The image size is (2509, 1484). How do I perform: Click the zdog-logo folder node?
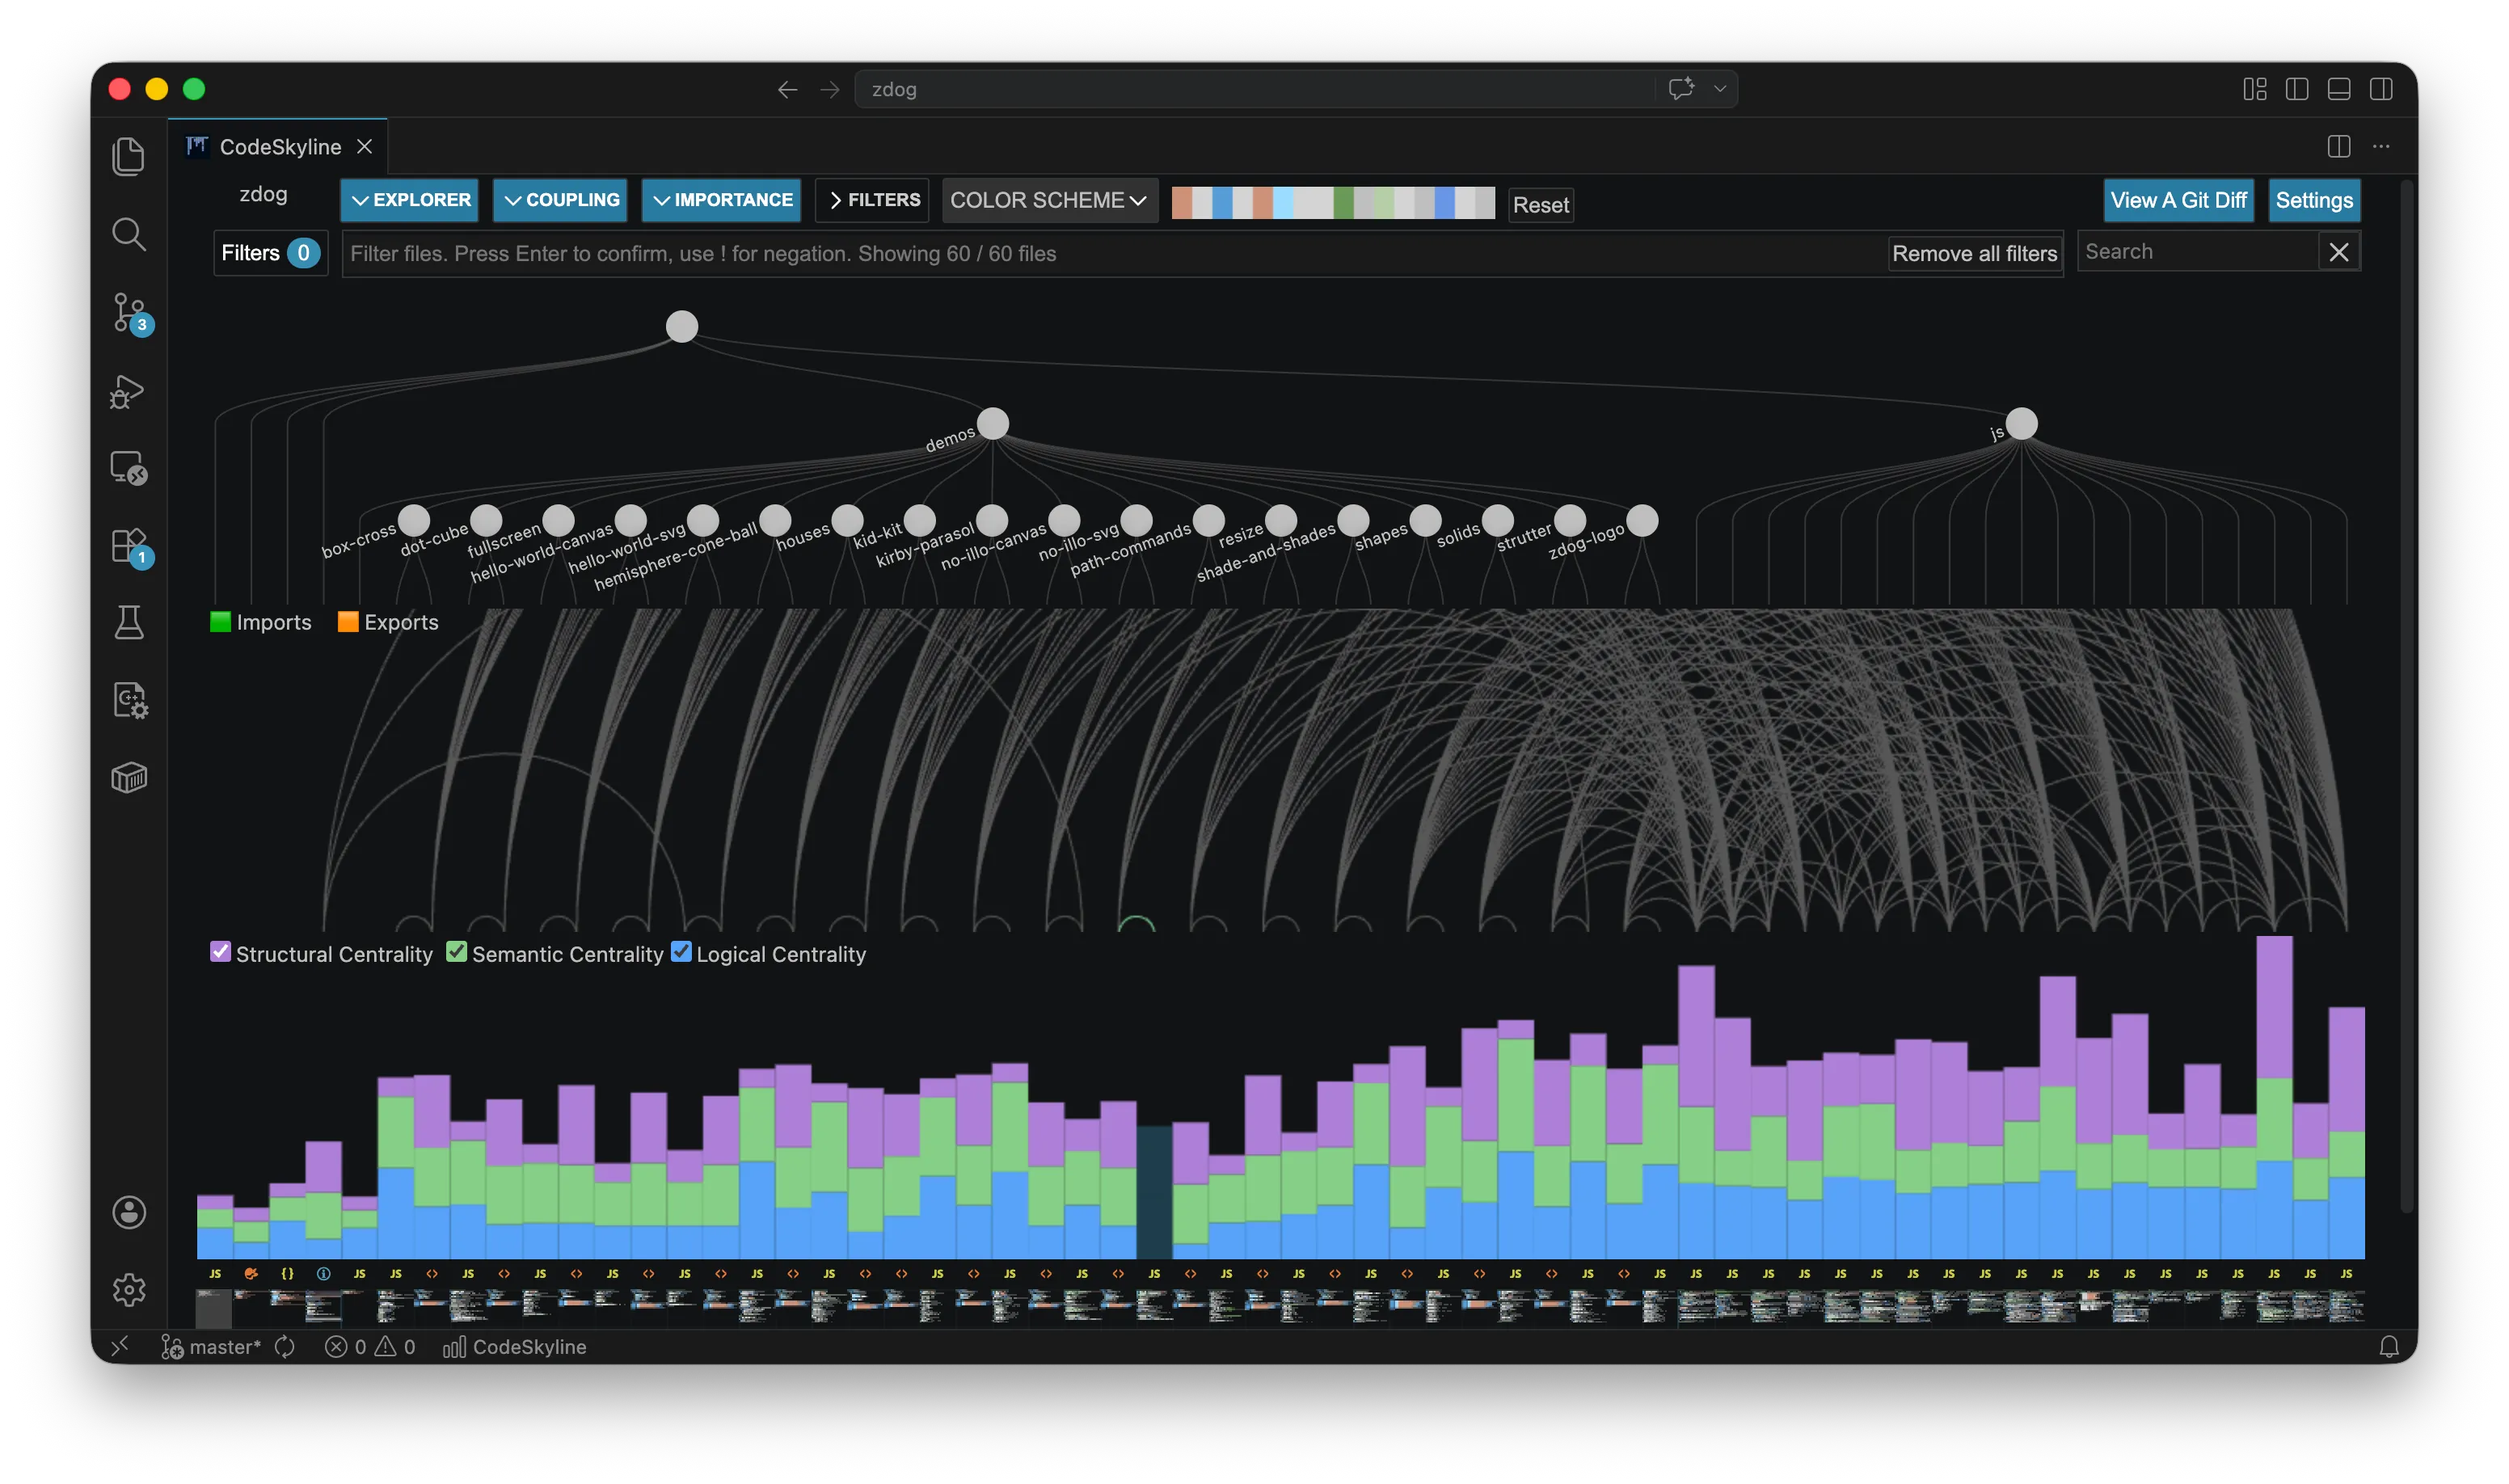pos(1642,520)
